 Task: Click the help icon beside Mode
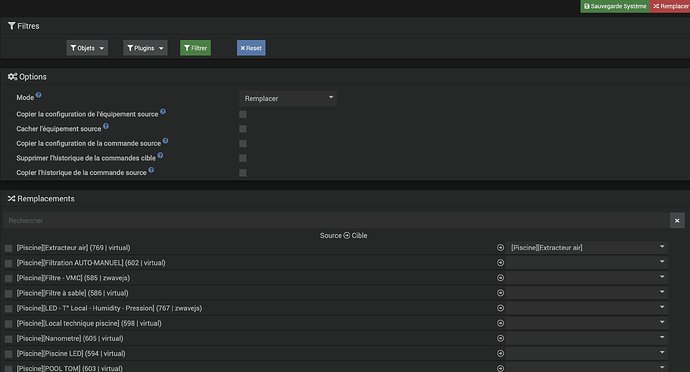tap(39, 95)
